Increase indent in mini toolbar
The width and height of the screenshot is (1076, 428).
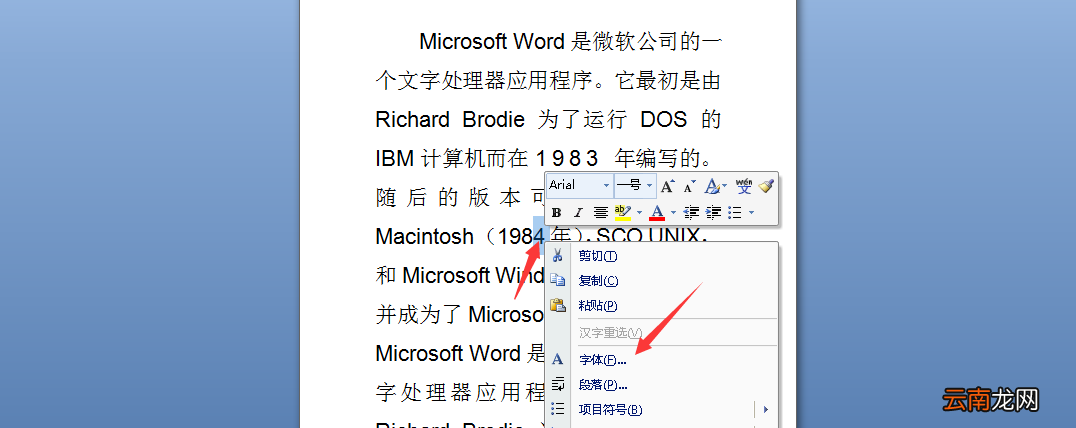coord(714,213)
